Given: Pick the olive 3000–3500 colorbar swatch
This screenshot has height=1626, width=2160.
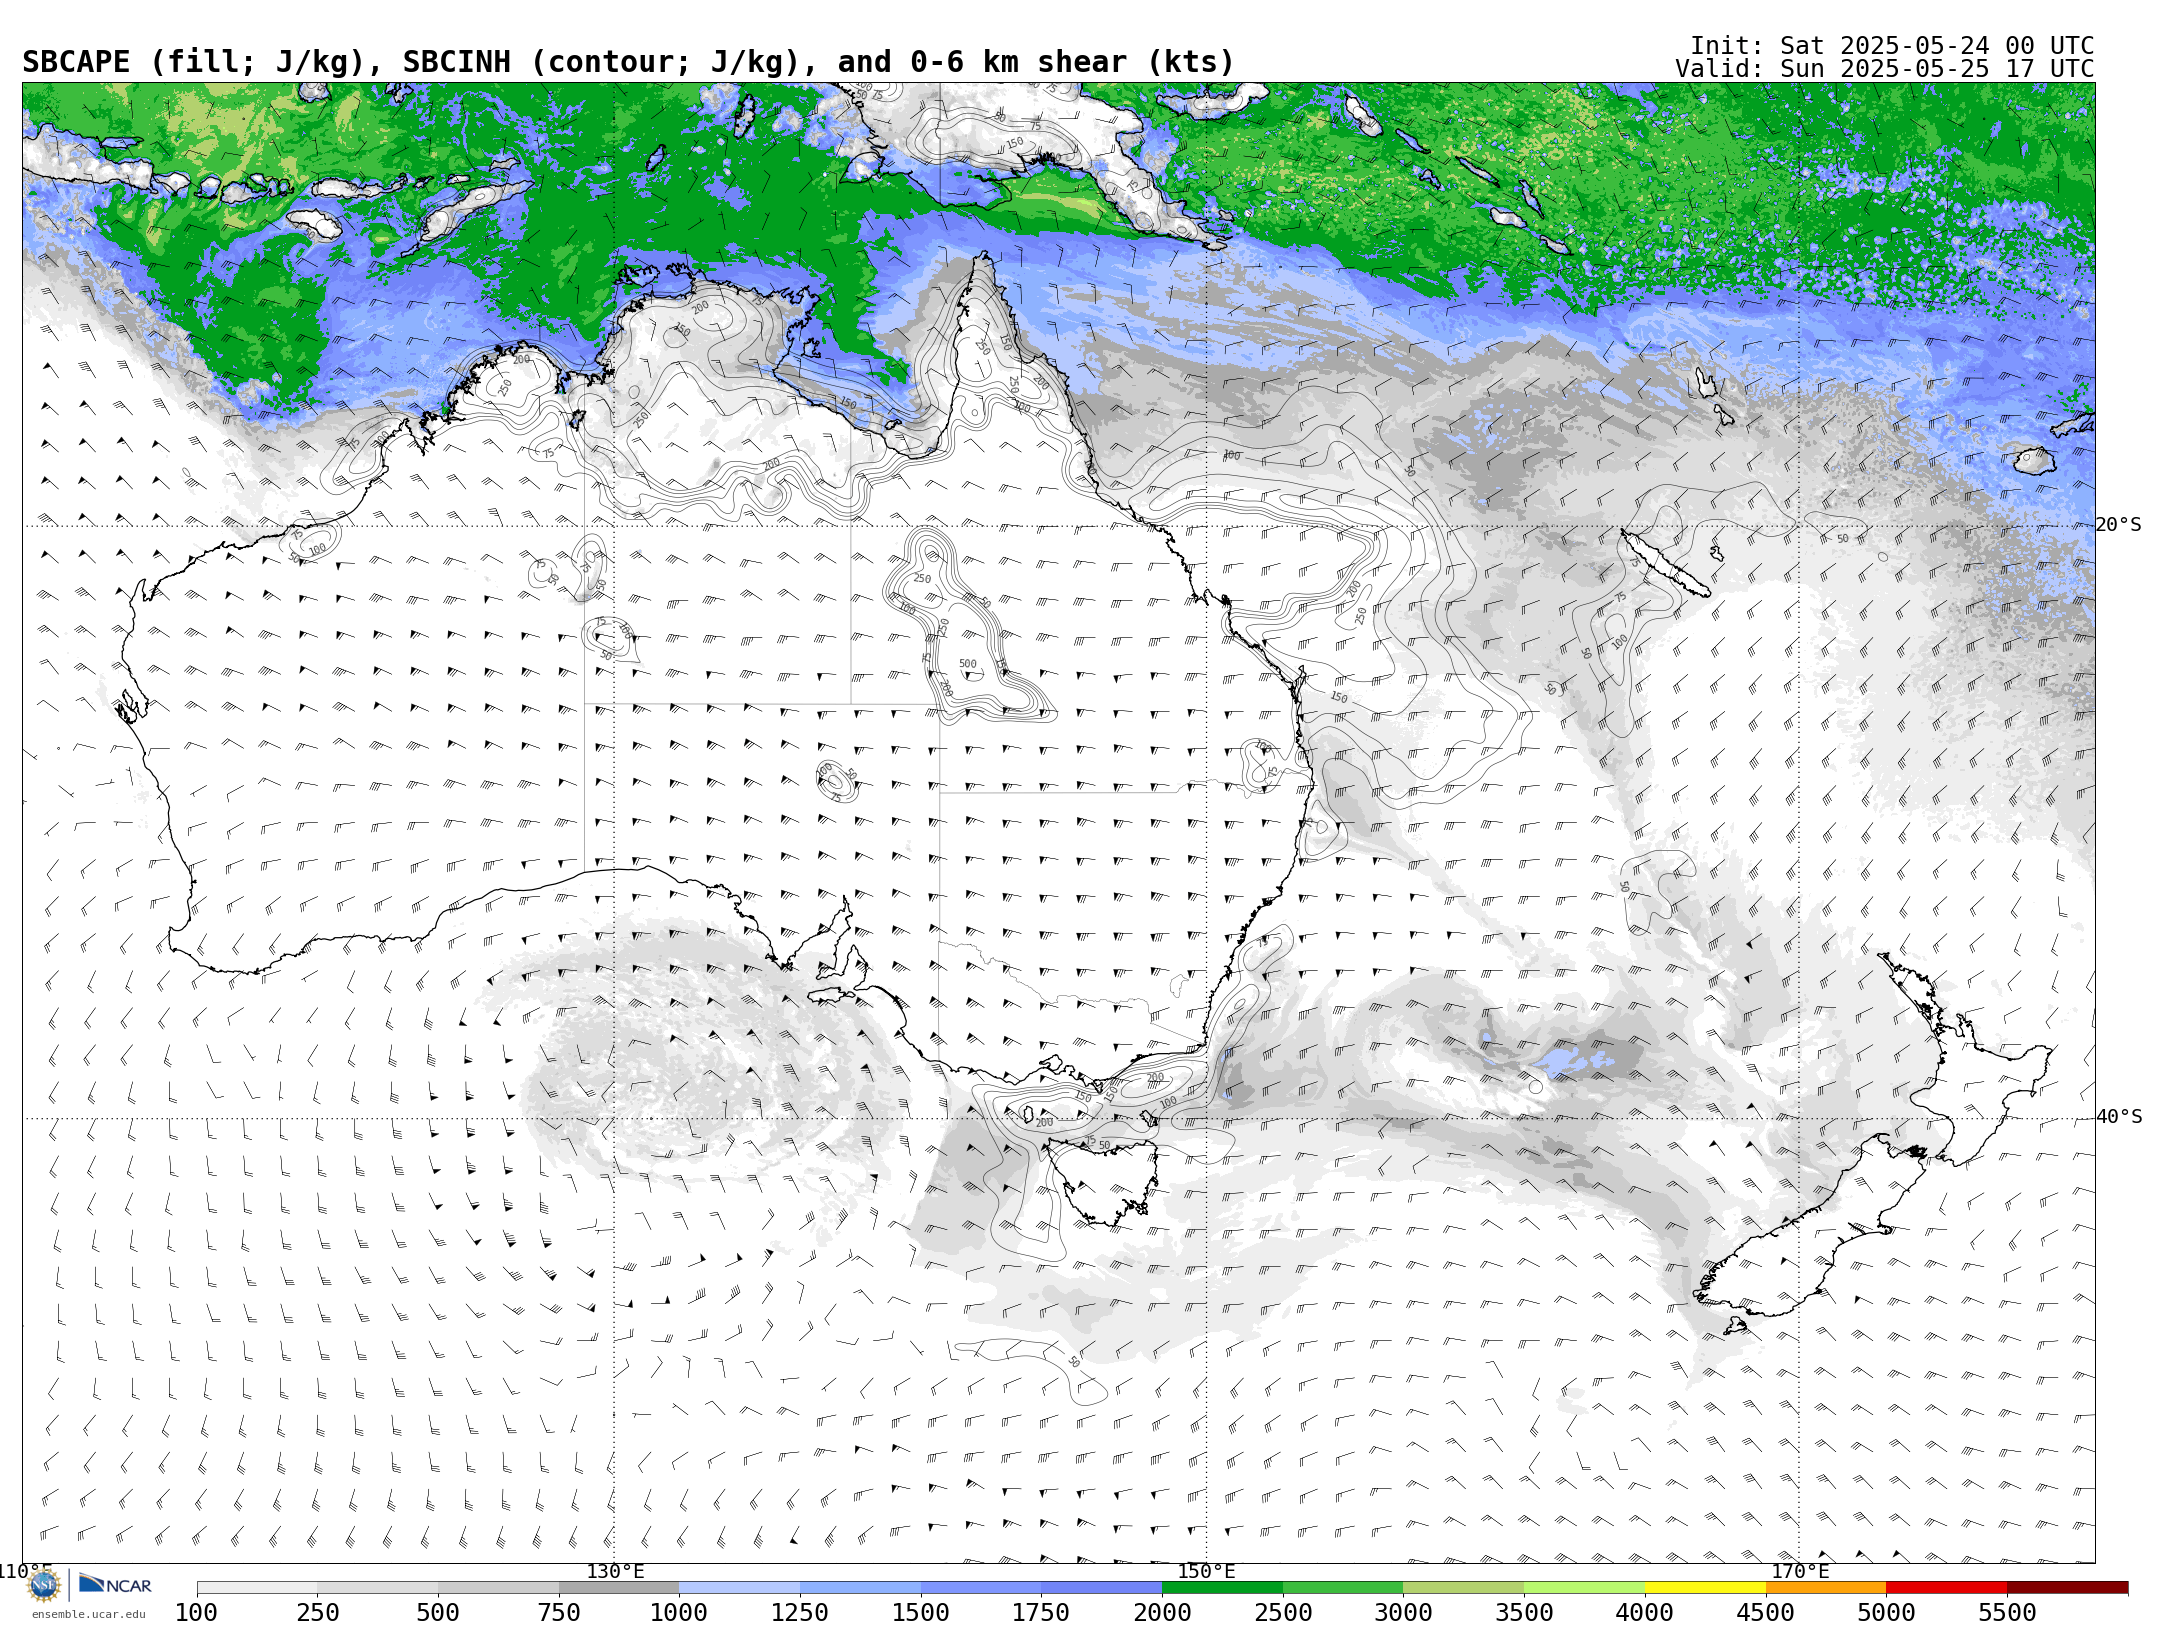Looking at the screenshot, I should pyautogui.click(x=1463, y=1588).
